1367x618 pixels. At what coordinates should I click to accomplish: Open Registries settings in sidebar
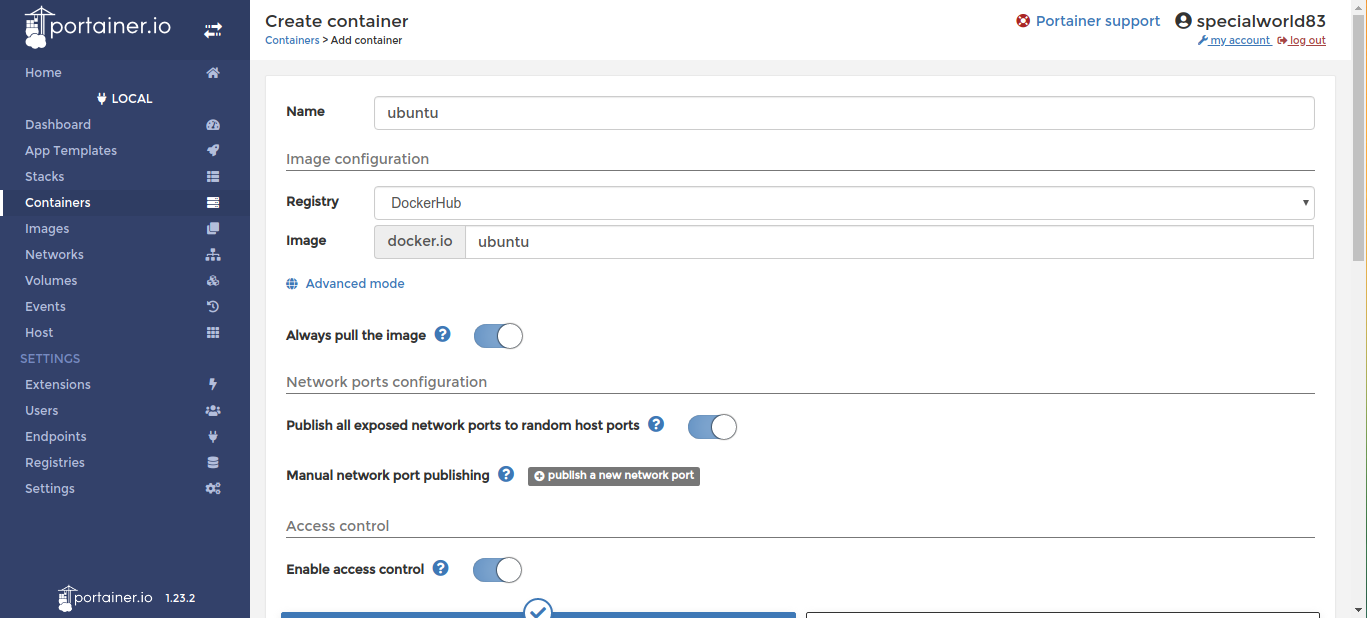tap(55, 463)
